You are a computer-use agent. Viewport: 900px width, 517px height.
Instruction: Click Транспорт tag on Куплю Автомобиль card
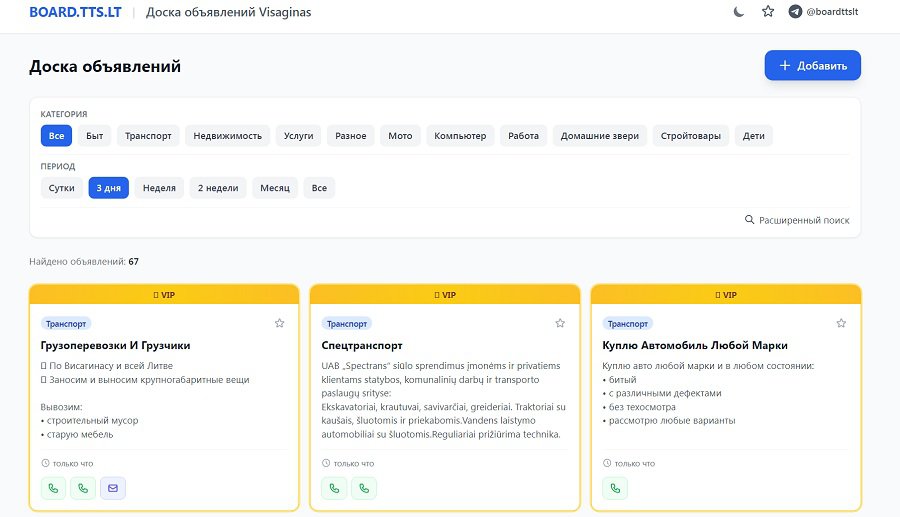pos(627,323)
